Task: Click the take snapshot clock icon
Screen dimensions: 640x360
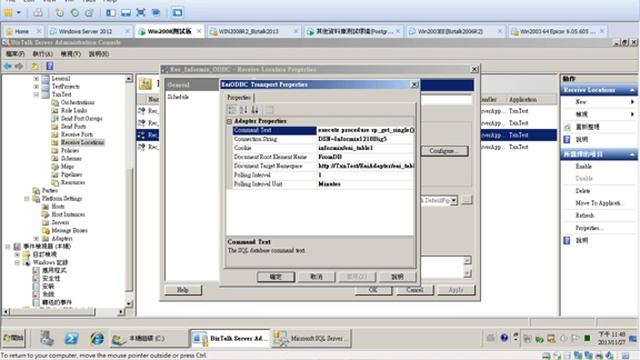Action: point(60,13)
